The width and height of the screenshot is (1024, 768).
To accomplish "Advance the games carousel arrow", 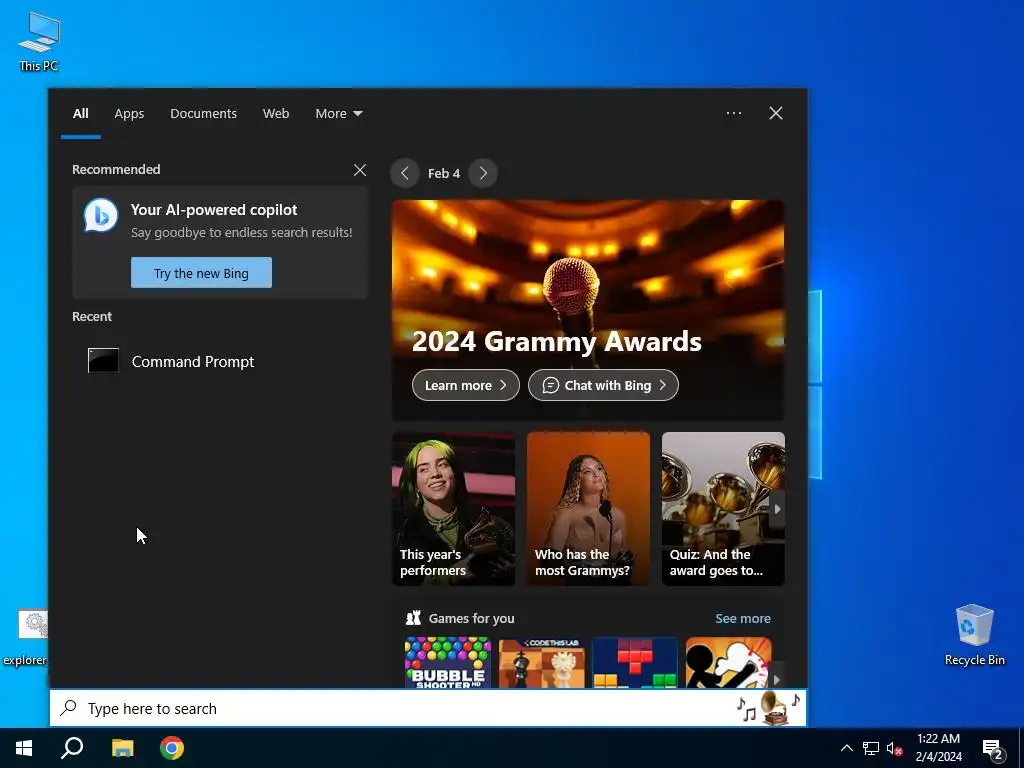I will click(x=776, y=679).
